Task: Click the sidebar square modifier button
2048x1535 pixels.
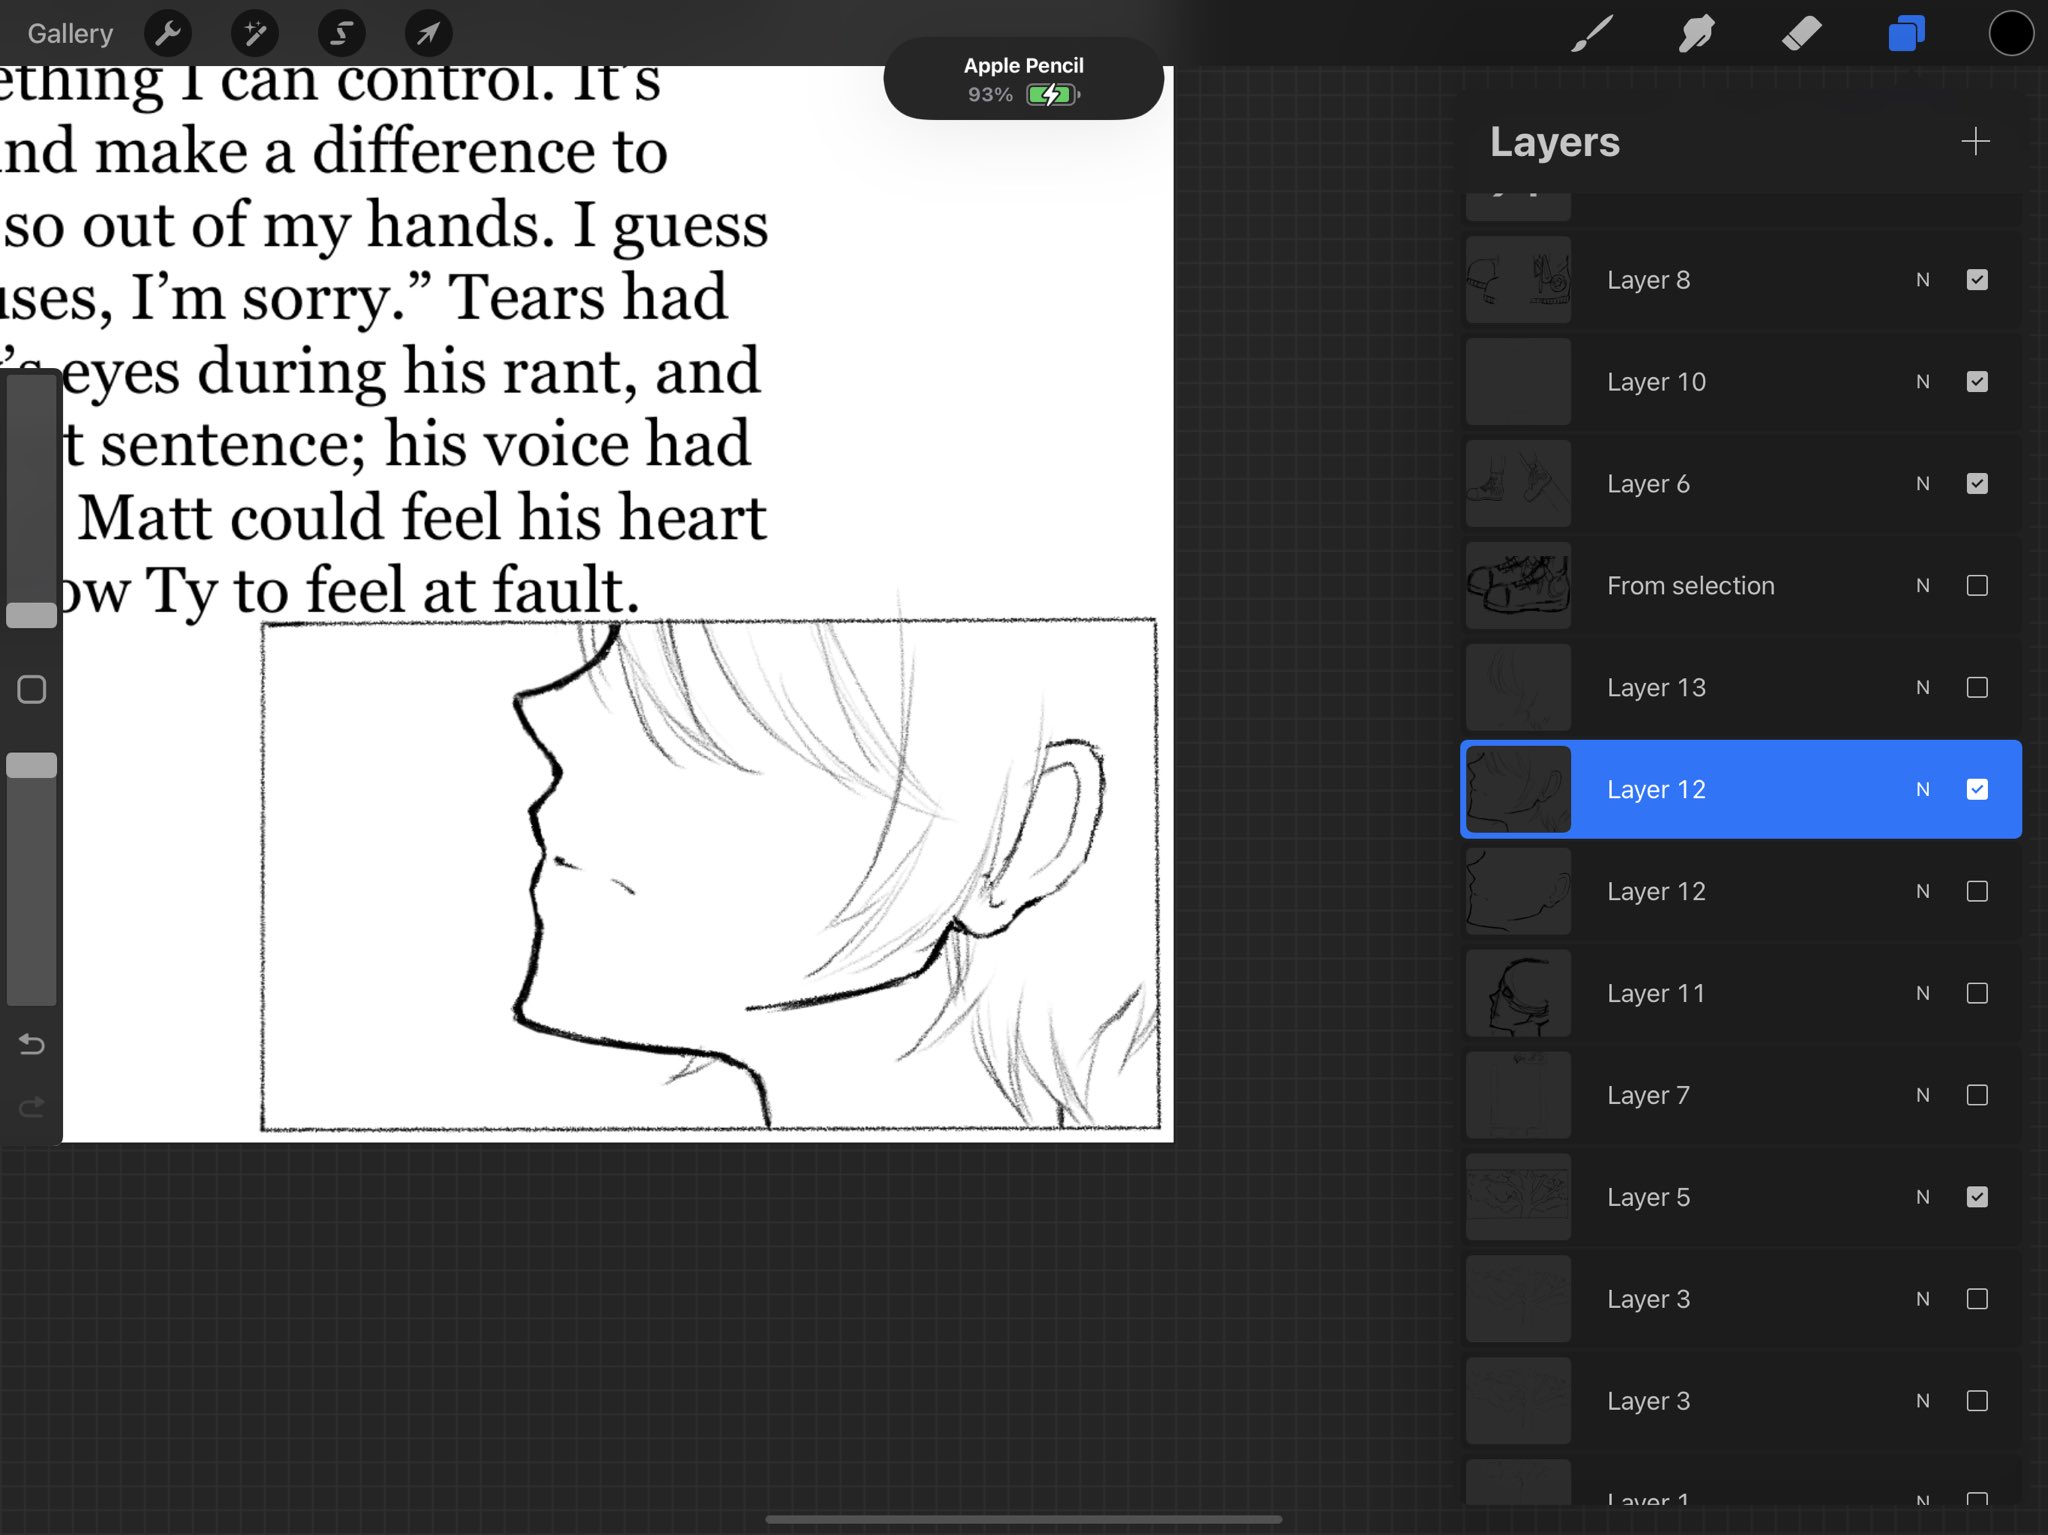Action: tap(31, 689)
